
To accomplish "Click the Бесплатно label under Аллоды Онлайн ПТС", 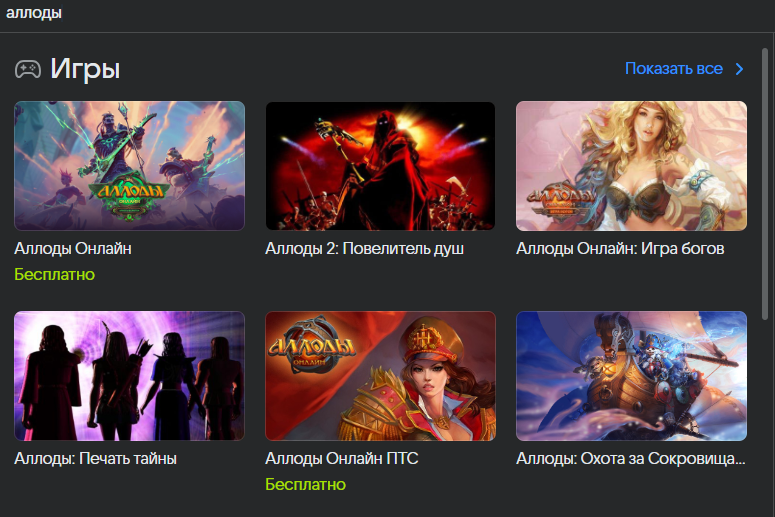I will pyautogui.click(x=305, y=484).
